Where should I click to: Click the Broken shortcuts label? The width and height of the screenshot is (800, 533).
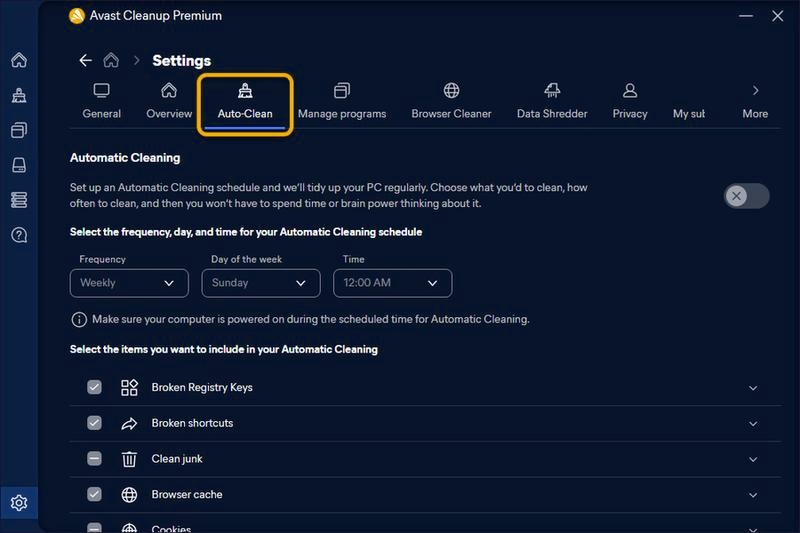(x=192, y=423)
